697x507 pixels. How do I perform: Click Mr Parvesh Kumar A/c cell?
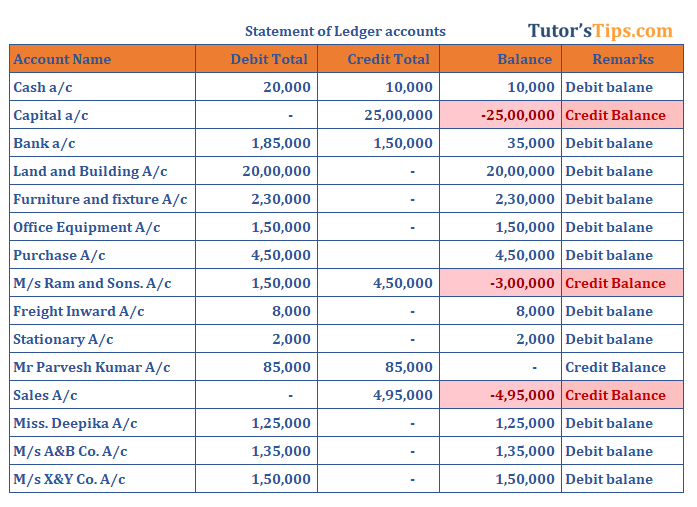pyautogui.click(x=102, y=367)
